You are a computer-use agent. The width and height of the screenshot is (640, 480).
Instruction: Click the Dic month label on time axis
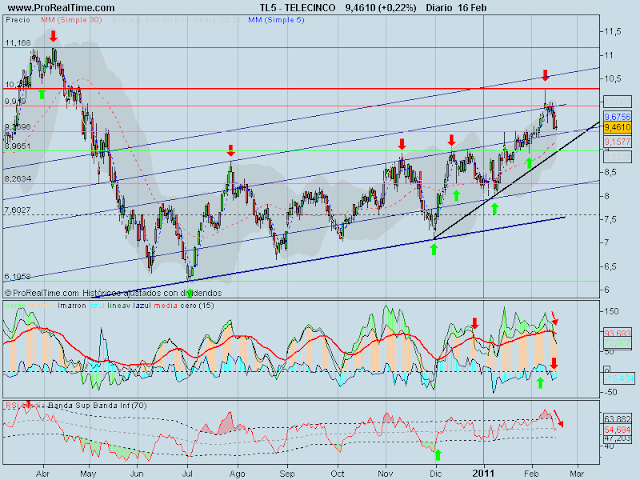pos(436,474)
